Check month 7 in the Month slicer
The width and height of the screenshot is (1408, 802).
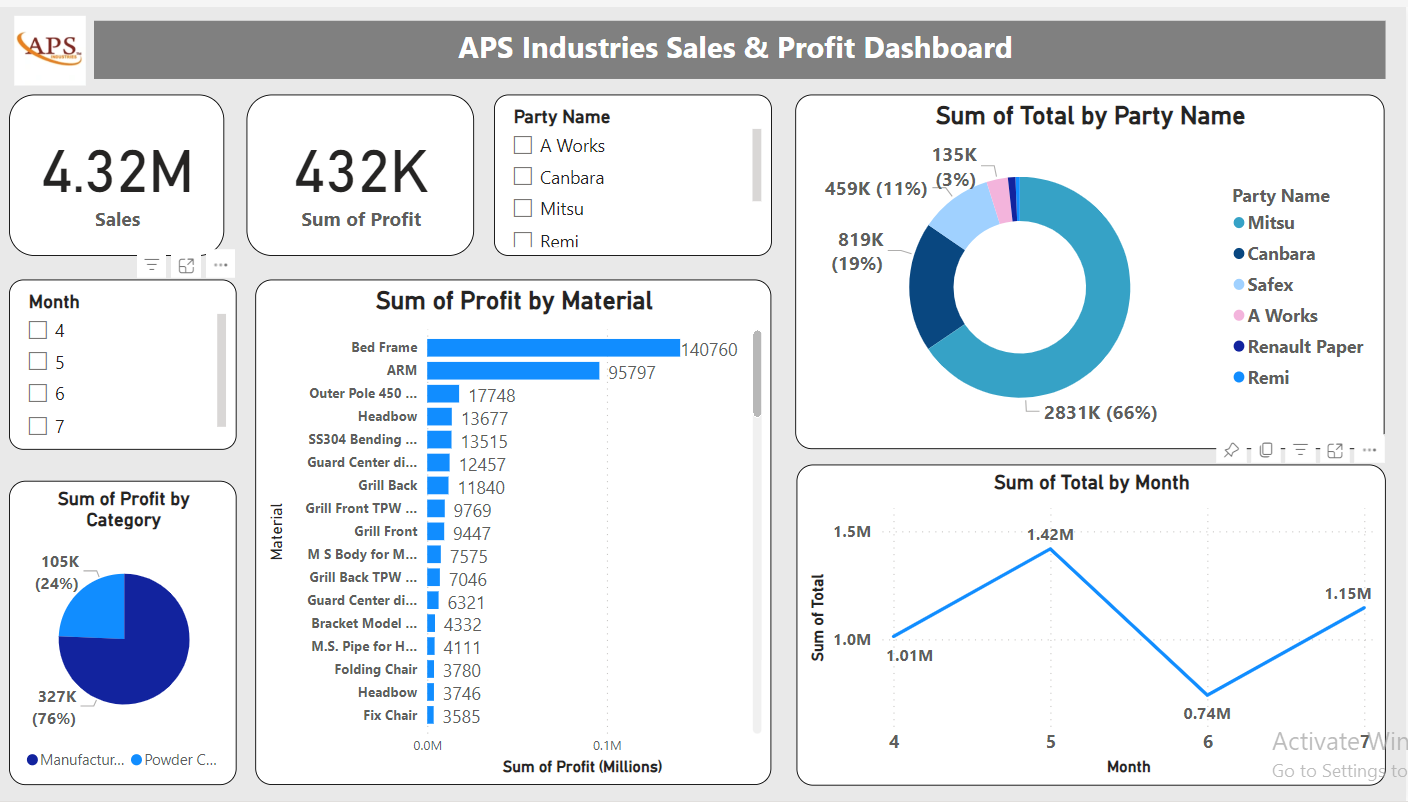pyautogui.click(x=37, y=425)
